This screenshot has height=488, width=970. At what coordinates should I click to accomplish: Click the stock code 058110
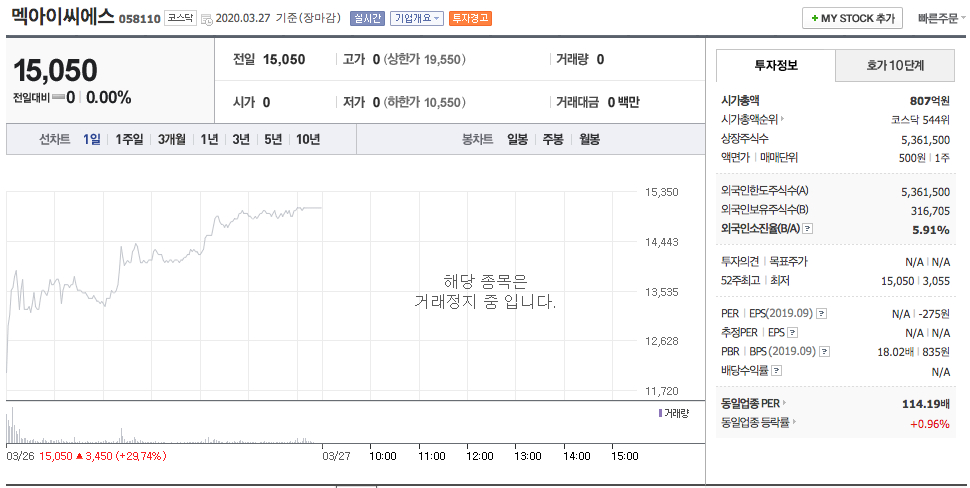tap(139, 19)
